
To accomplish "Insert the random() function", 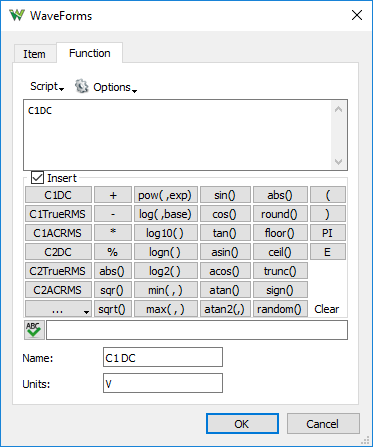I will 280,309.
